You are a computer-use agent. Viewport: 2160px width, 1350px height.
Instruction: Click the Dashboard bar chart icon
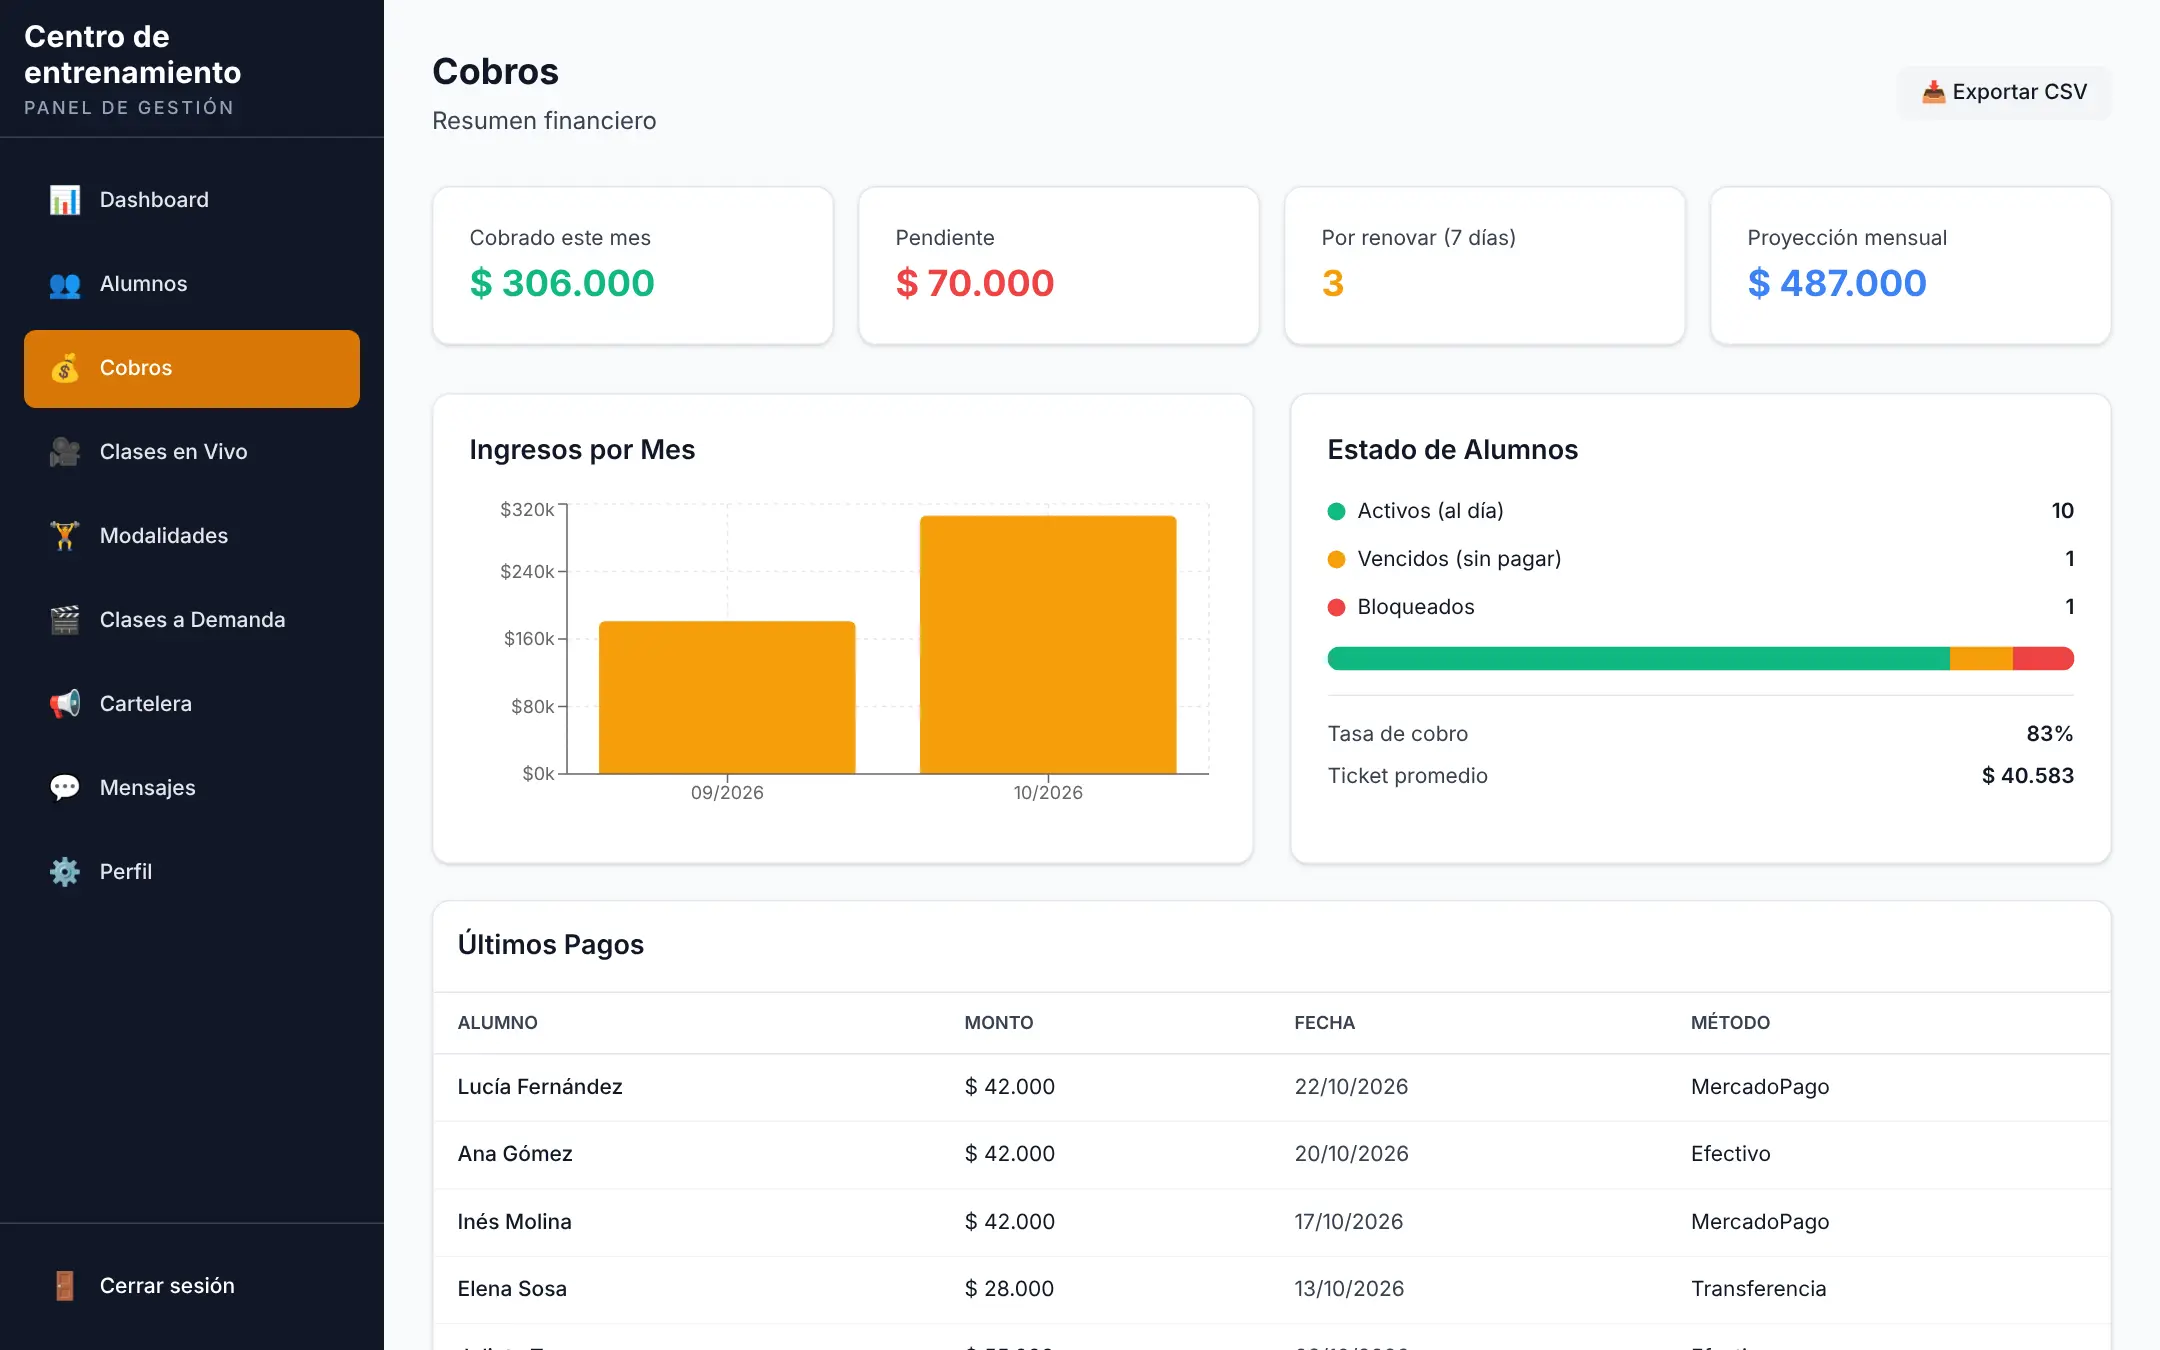coord(65,200)
